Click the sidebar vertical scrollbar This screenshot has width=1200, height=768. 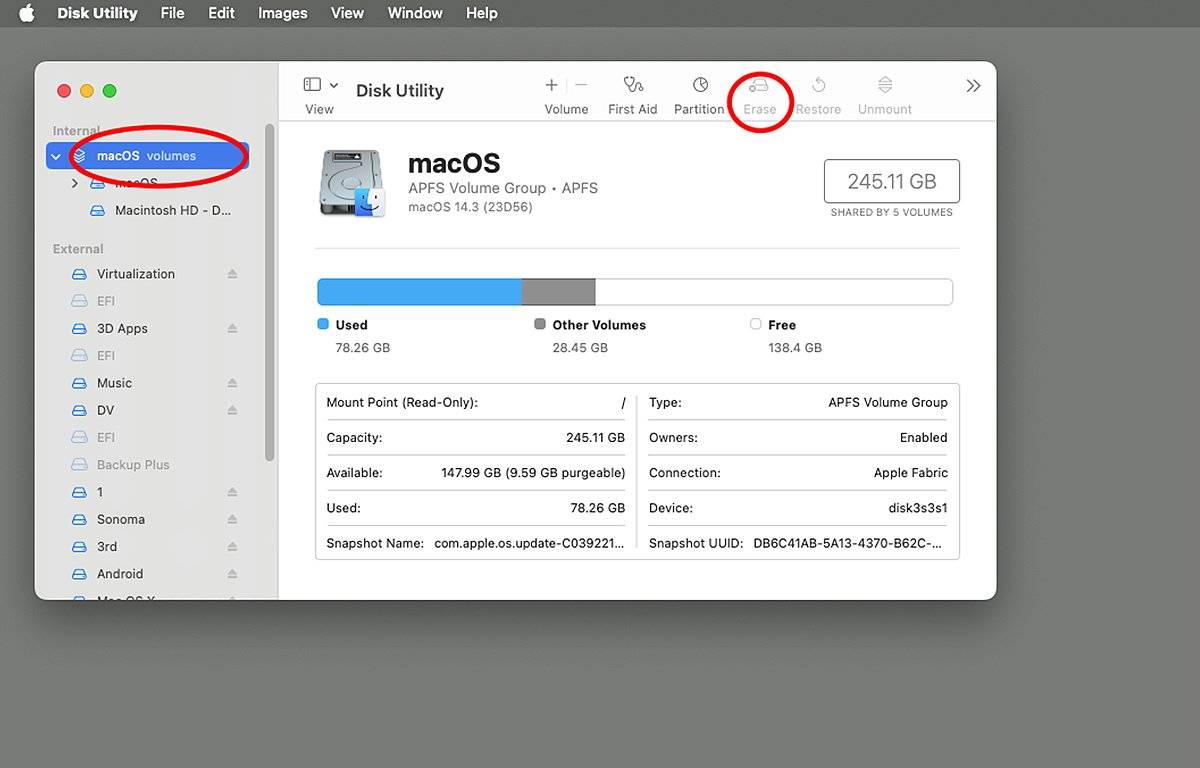click(269, 292)
